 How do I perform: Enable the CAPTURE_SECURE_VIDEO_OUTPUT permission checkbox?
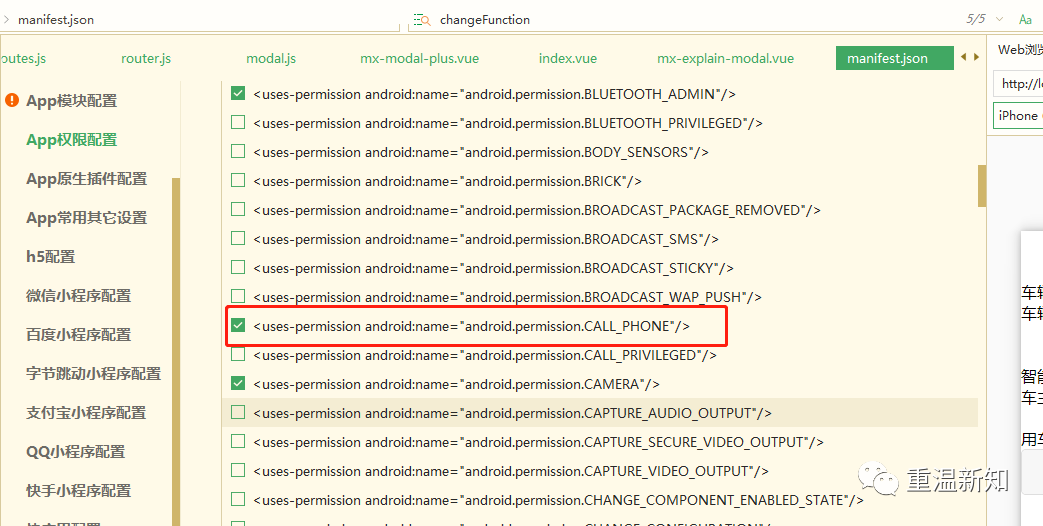237,441
